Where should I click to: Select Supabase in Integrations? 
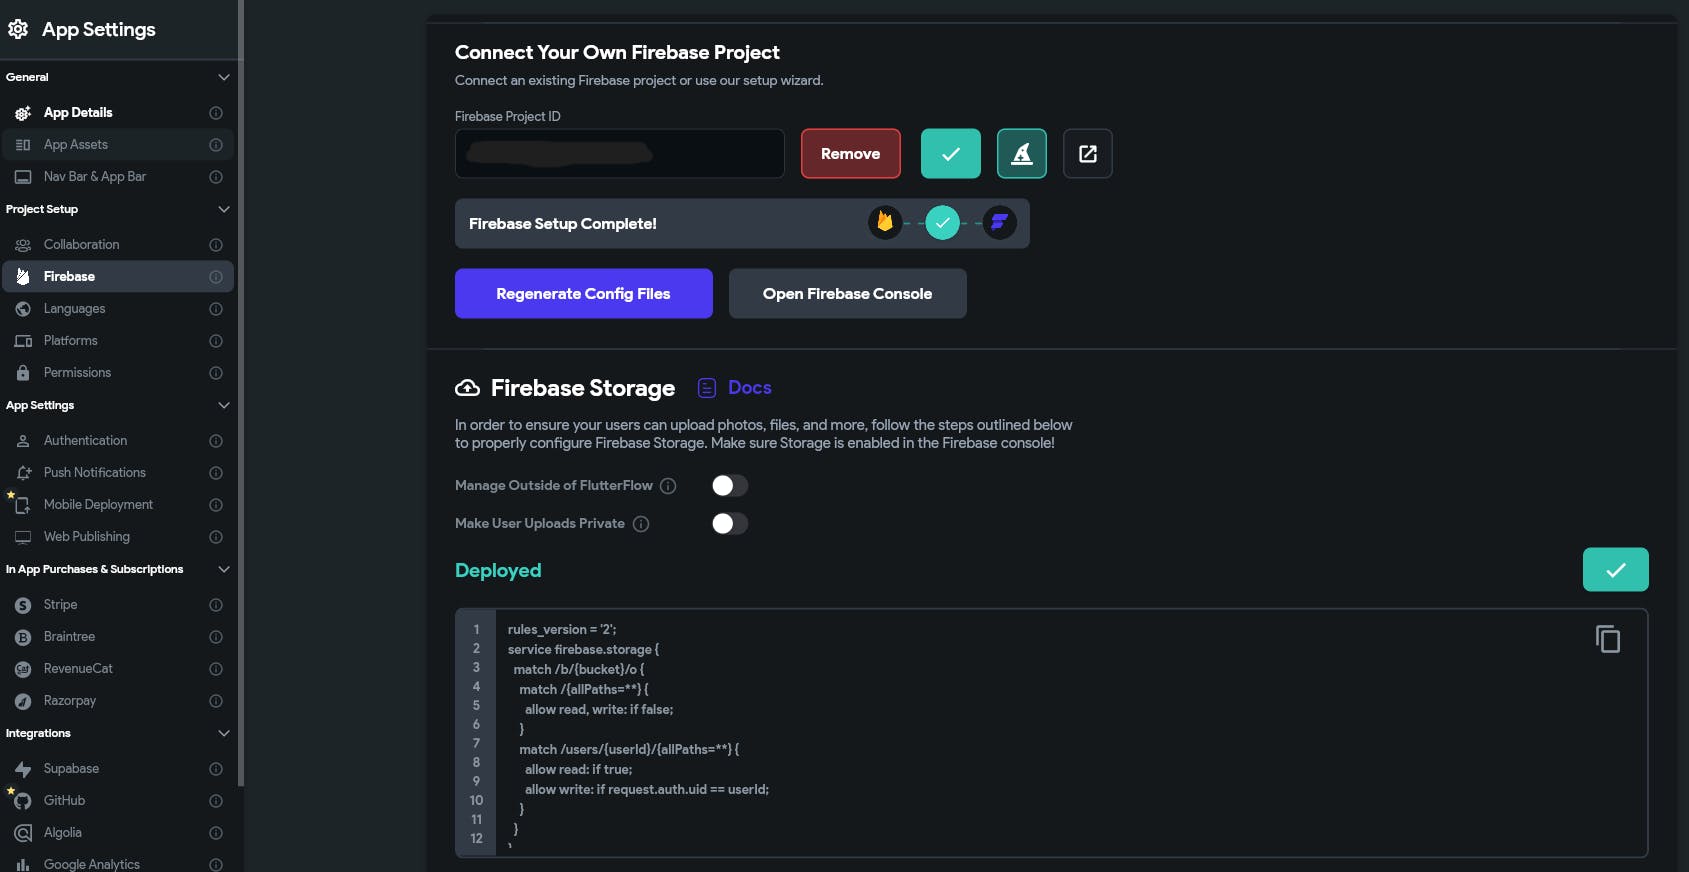71,769
